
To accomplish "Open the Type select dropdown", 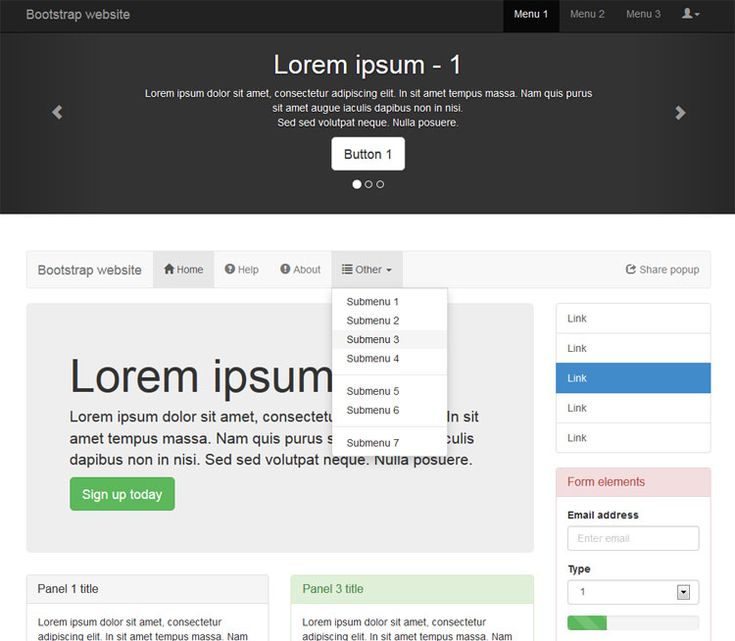I will click(x=684, y=592).
